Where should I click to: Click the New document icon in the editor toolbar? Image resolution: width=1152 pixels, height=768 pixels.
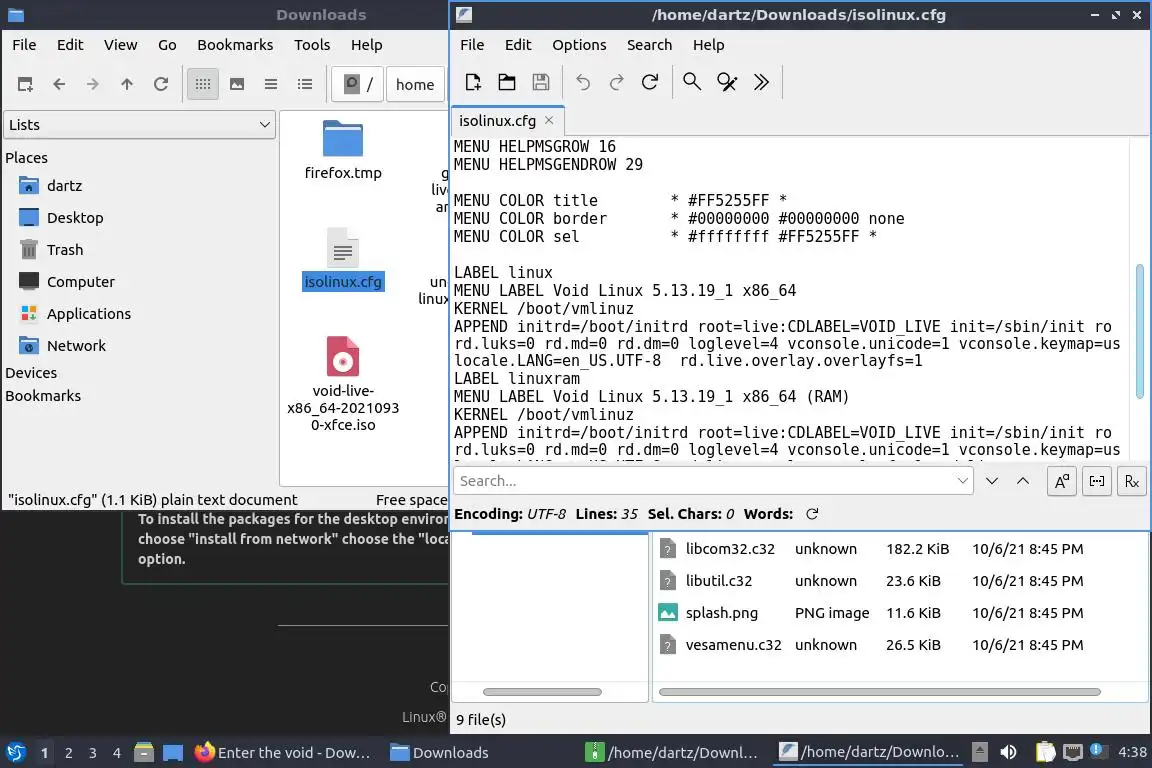coord(473,82)
